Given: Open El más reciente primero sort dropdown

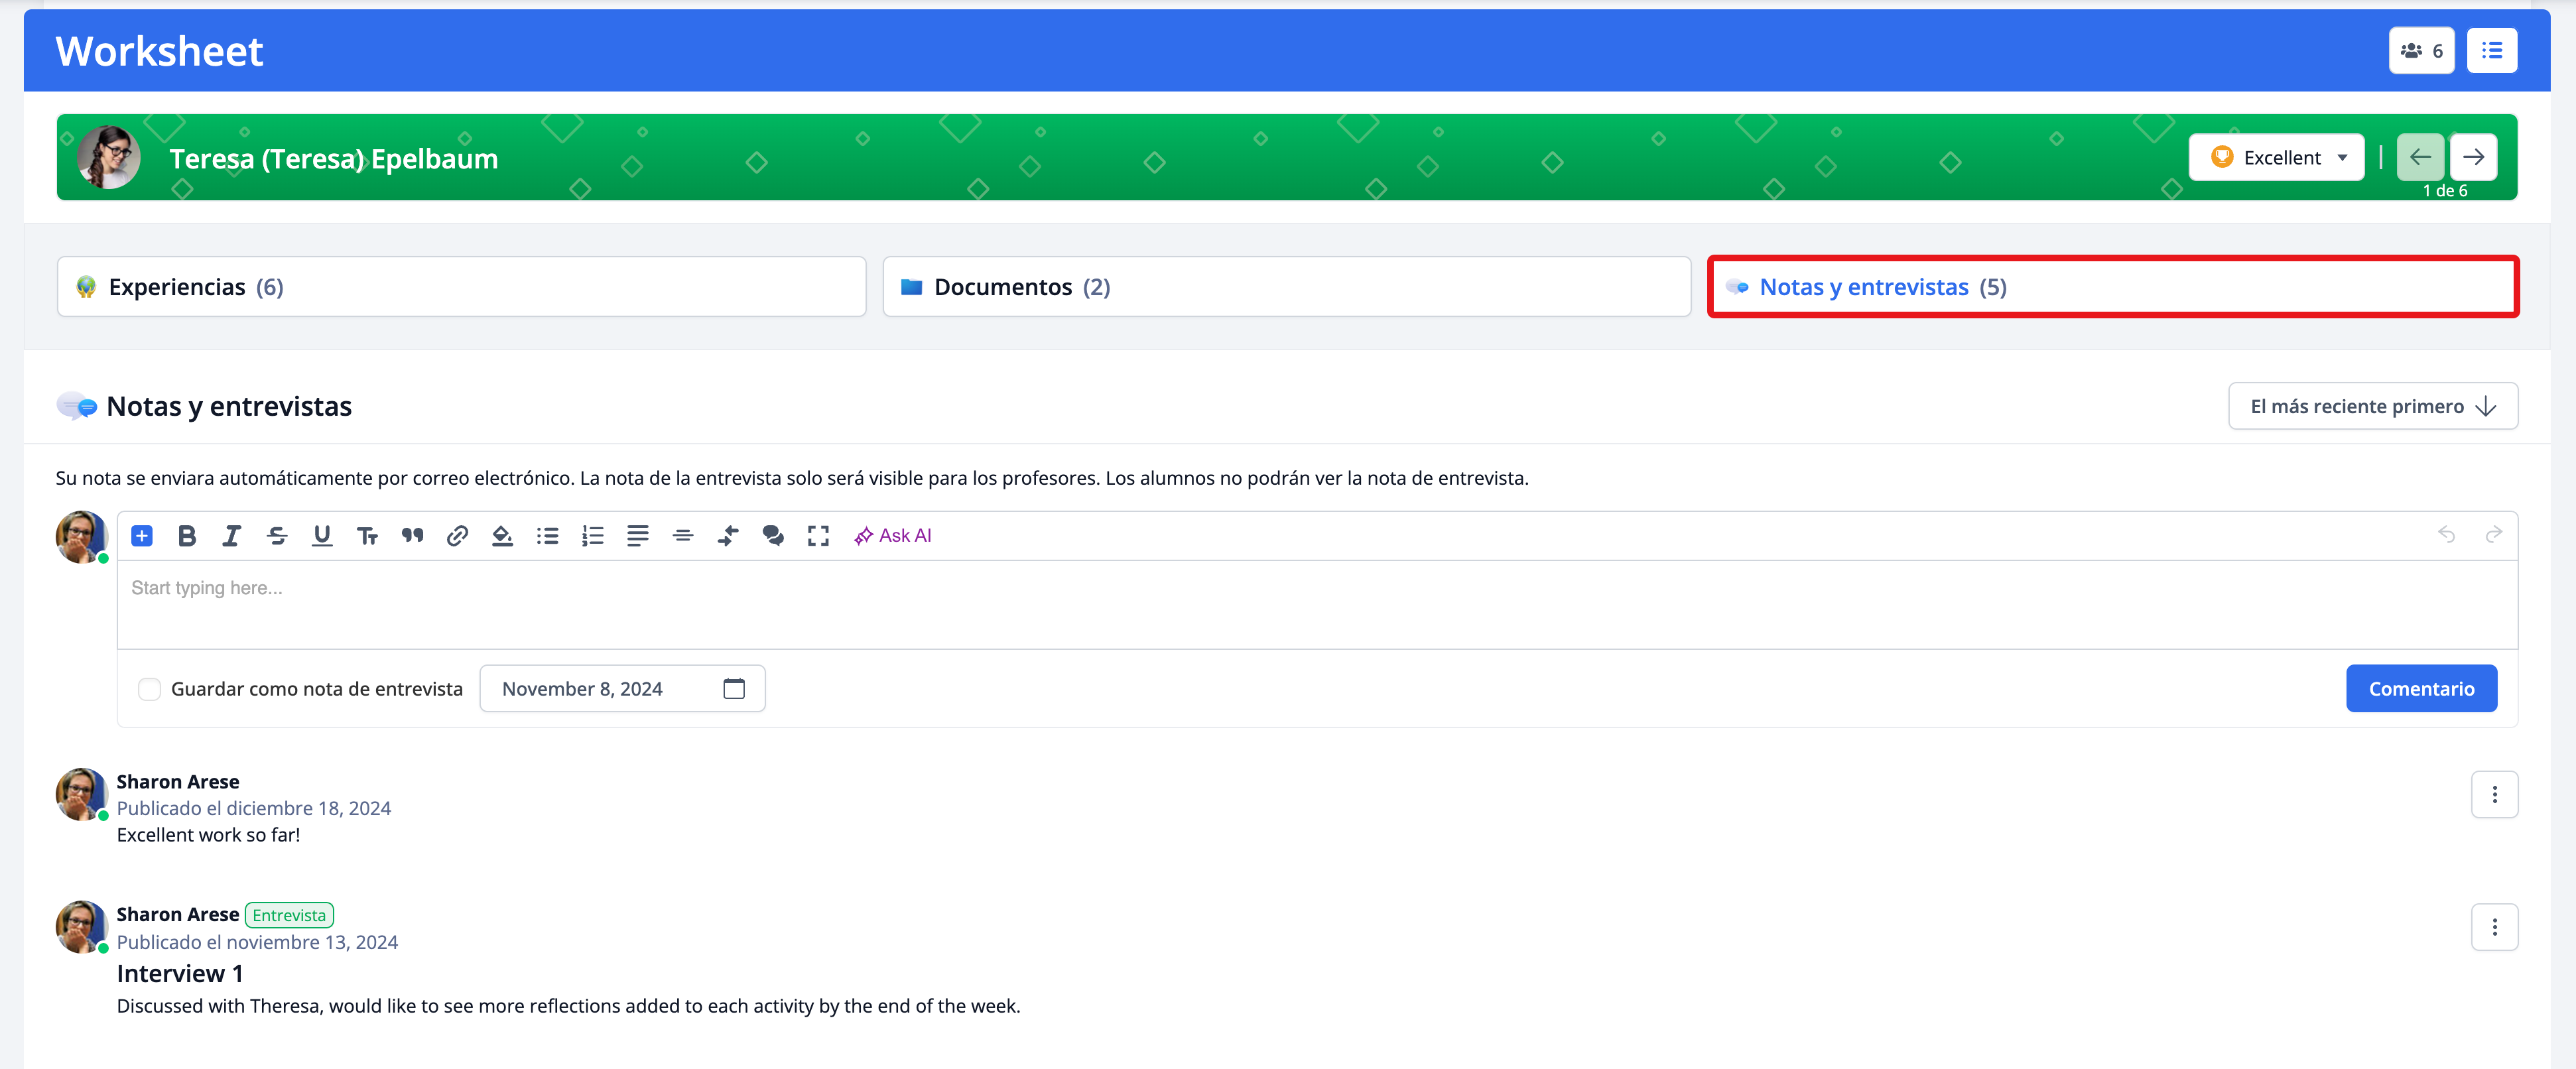Looking at the screenshot, I should tap(2372, 406).
